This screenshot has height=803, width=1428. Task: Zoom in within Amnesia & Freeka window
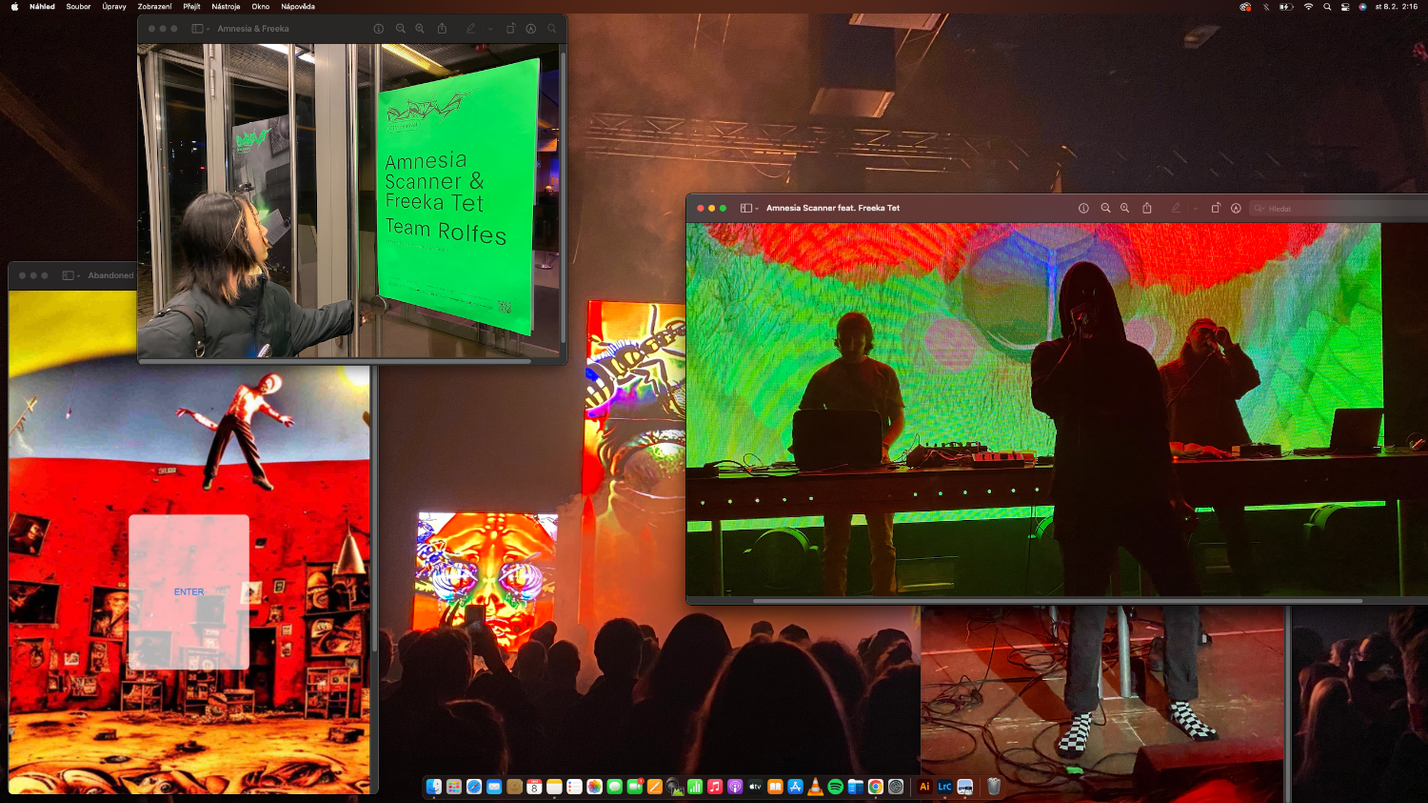point(420,29)
